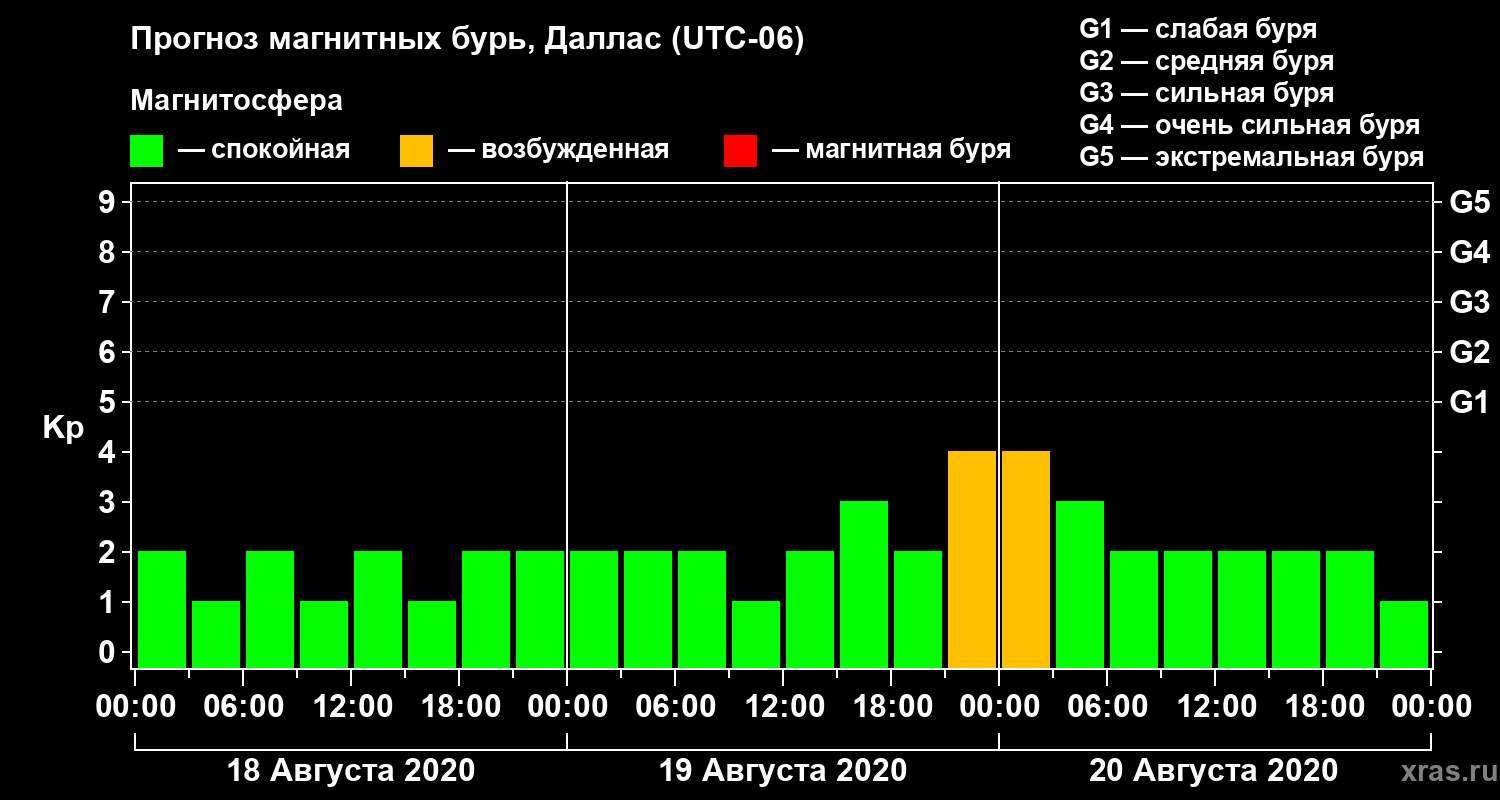Image resolution: width=1500 pixels, height=800 pixels.
Task: Click the first Kp 2 bar at 00:00 18 Августа
Action: [x=162, y=609]
